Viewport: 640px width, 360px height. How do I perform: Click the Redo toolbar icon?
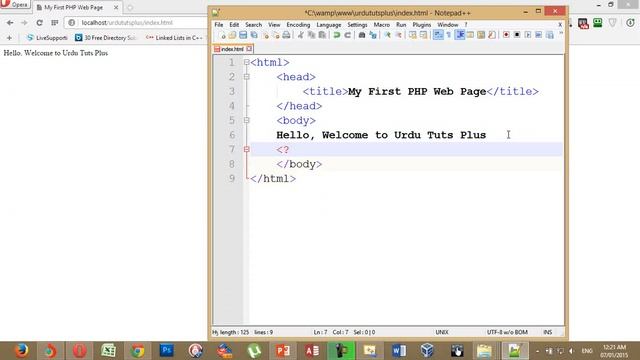coord(347,35)
